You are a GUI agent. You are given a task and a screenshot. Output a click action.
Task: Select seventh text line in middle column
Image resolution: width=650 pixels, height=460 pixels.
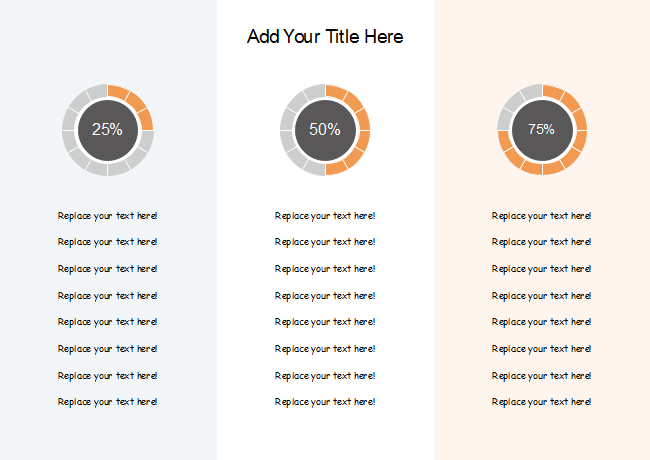[x=325, y=375]
